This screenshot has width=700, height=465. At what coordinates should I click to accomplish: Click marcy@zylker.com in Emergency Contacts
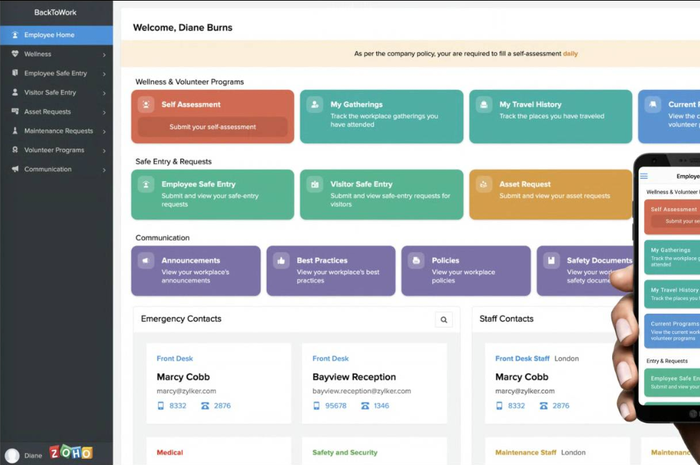186,391
